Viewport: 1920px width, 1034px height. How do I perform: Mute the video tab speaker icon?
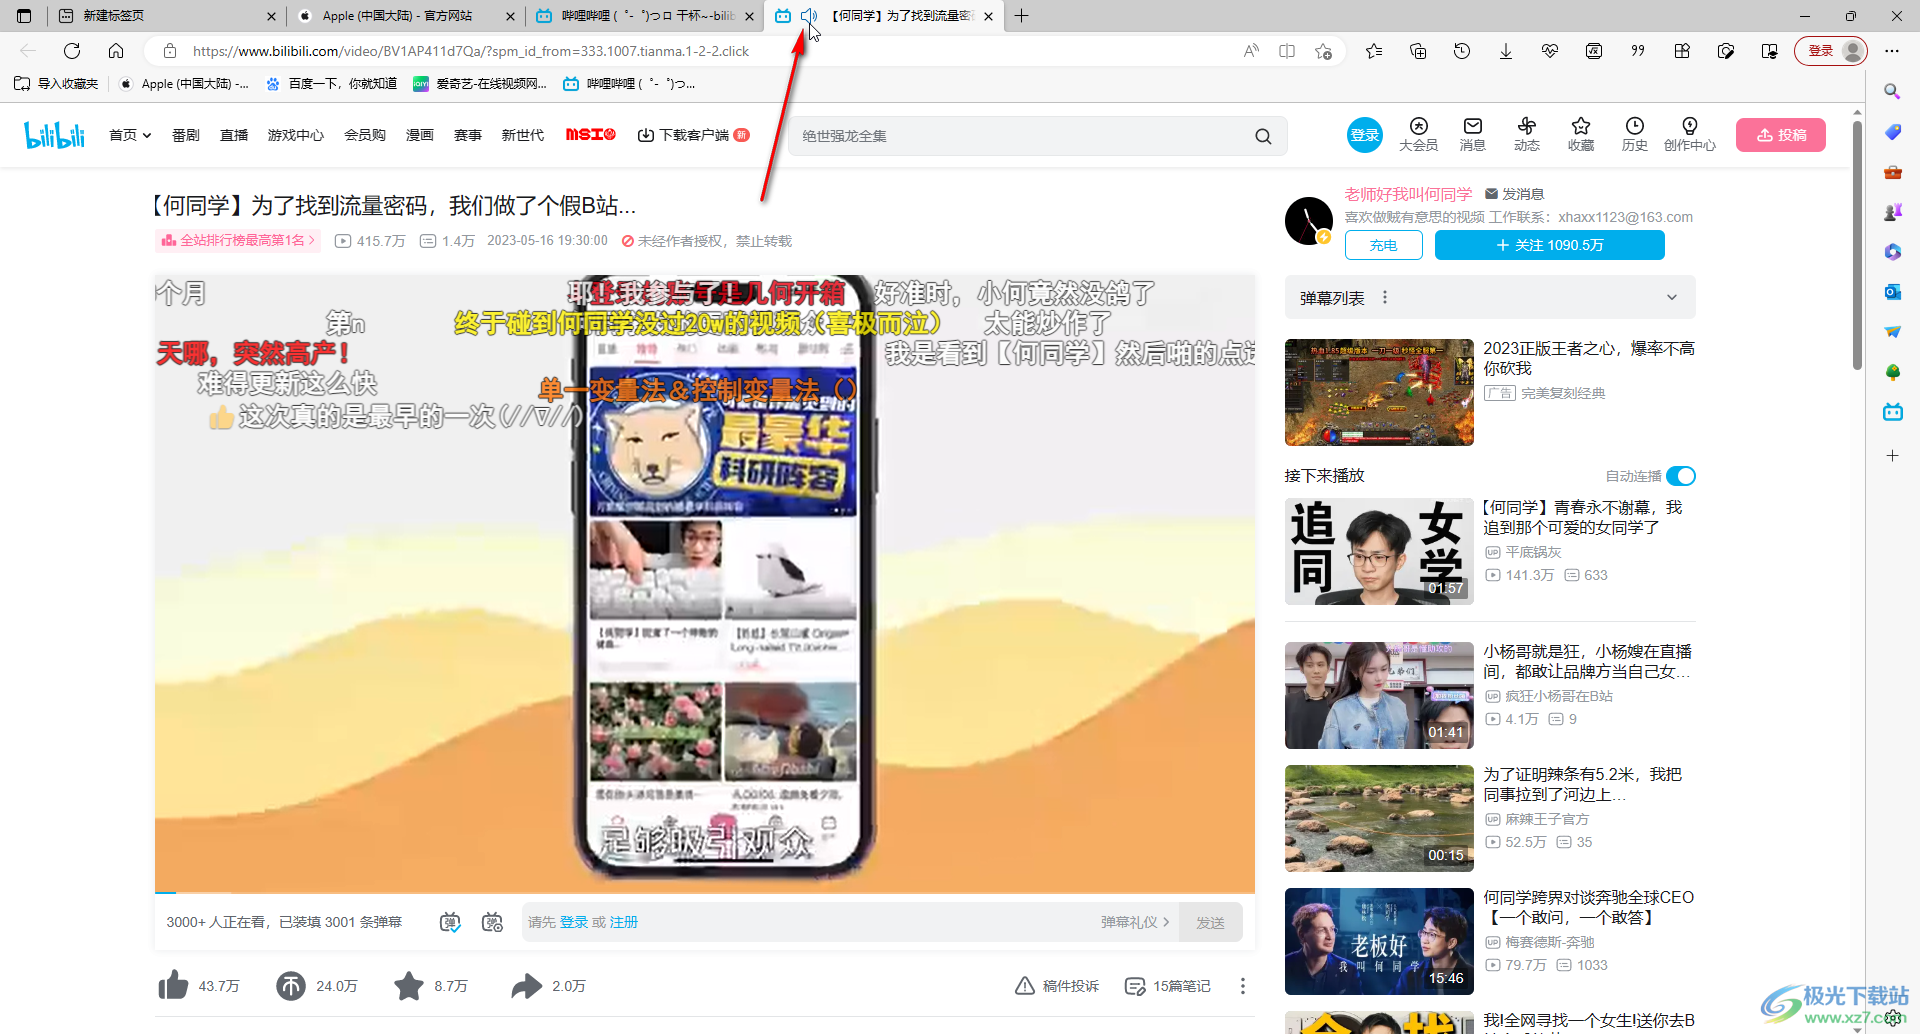click(x=809, y=16)
